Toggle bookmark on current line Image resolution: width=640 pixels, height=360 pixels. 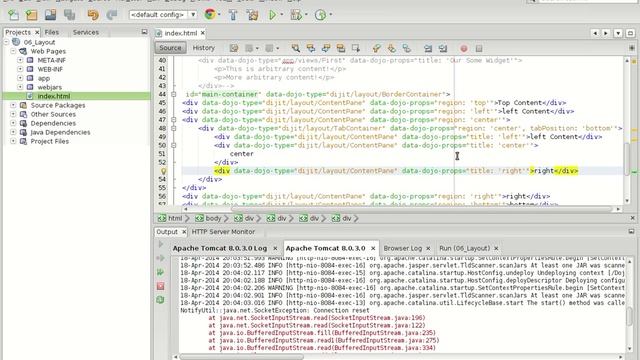407,48
